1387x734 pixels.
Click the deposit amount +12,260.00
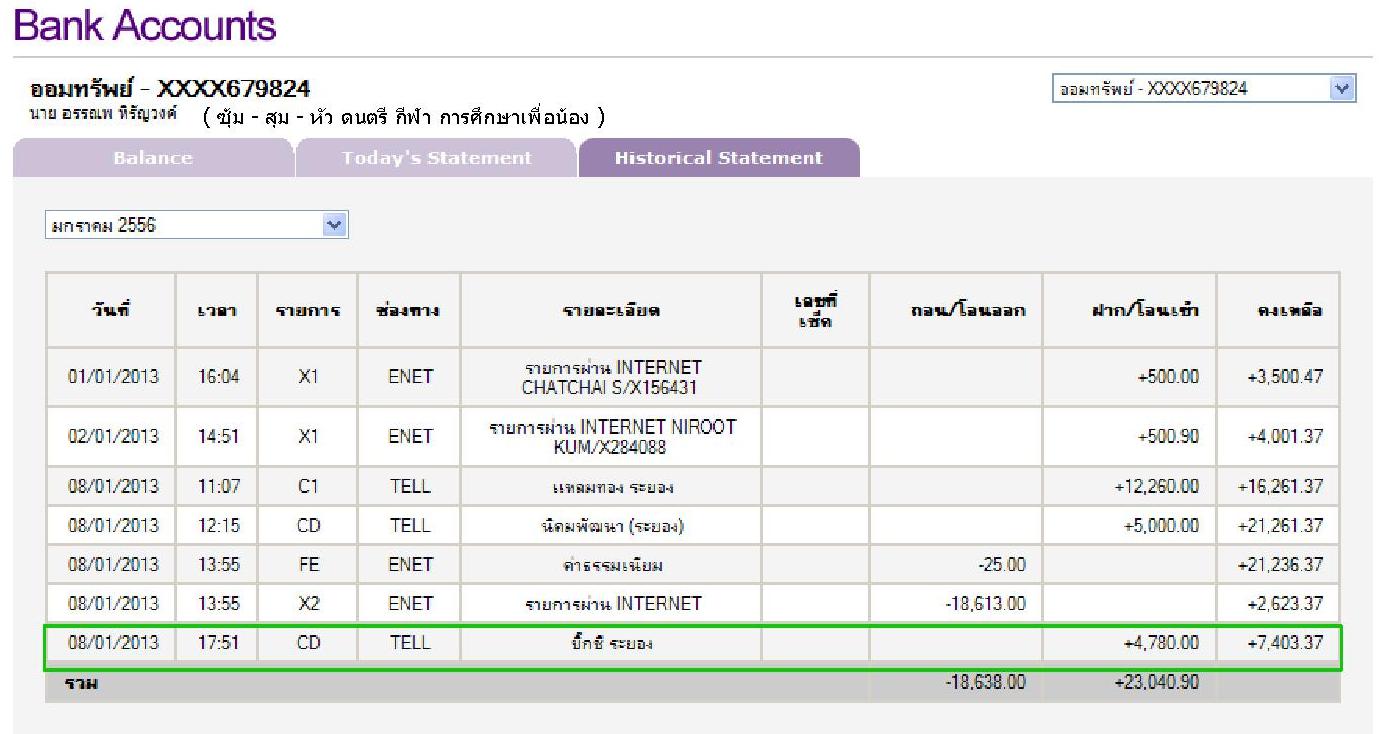(x=1156, y=487)
